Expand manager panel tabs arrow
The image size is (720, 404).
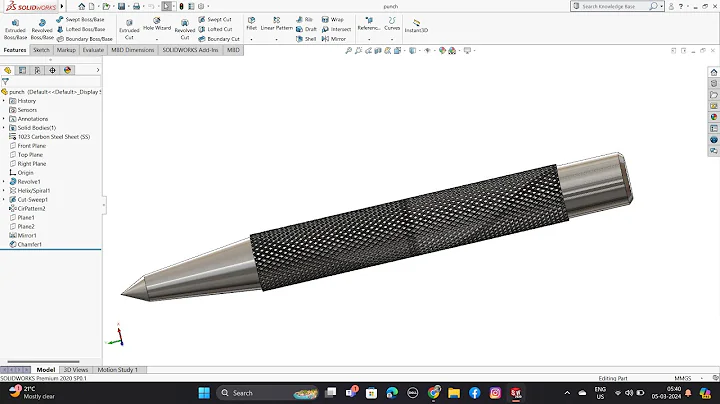click(98, 70)
